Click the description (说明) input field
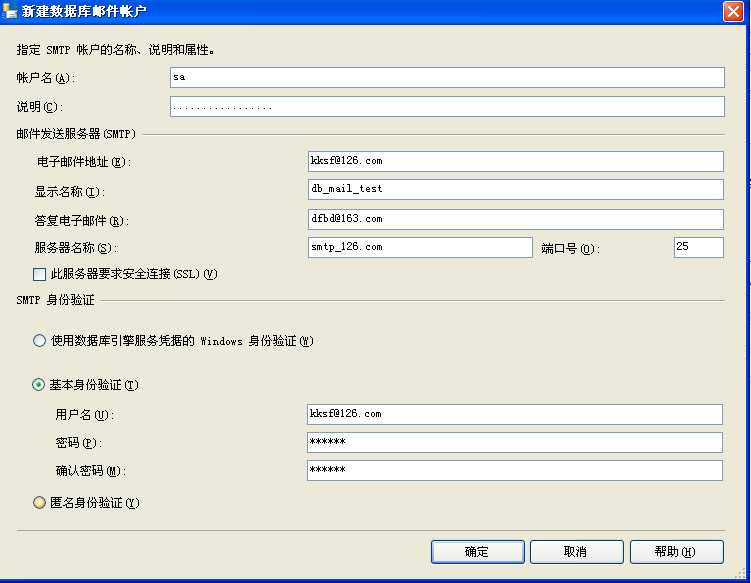The image size is (751, 583). (447, 106)
